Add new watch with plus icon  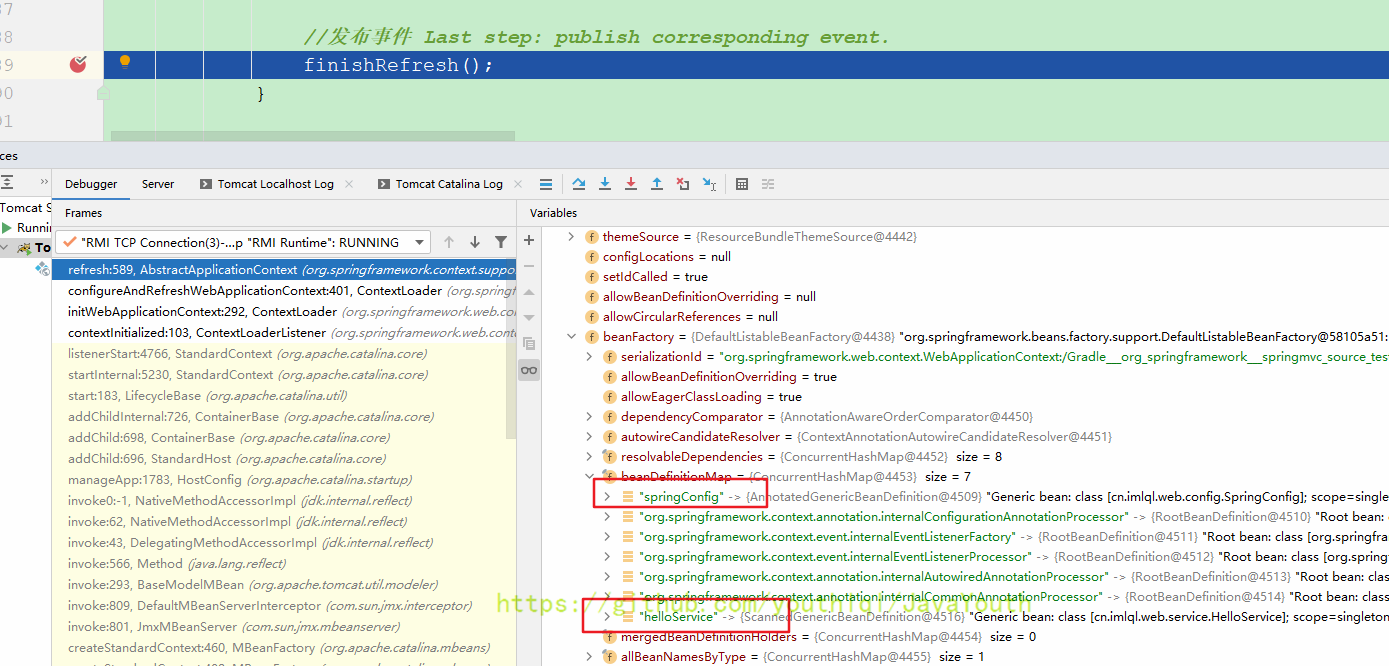pyautogui.click(x=529, y=240)
